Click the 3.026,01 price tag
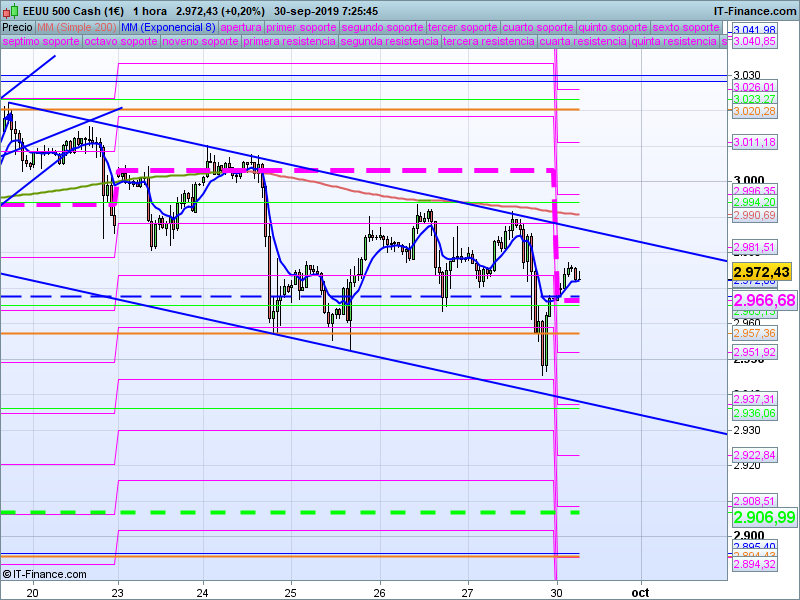The image size is (800, 600). point(755,87)
